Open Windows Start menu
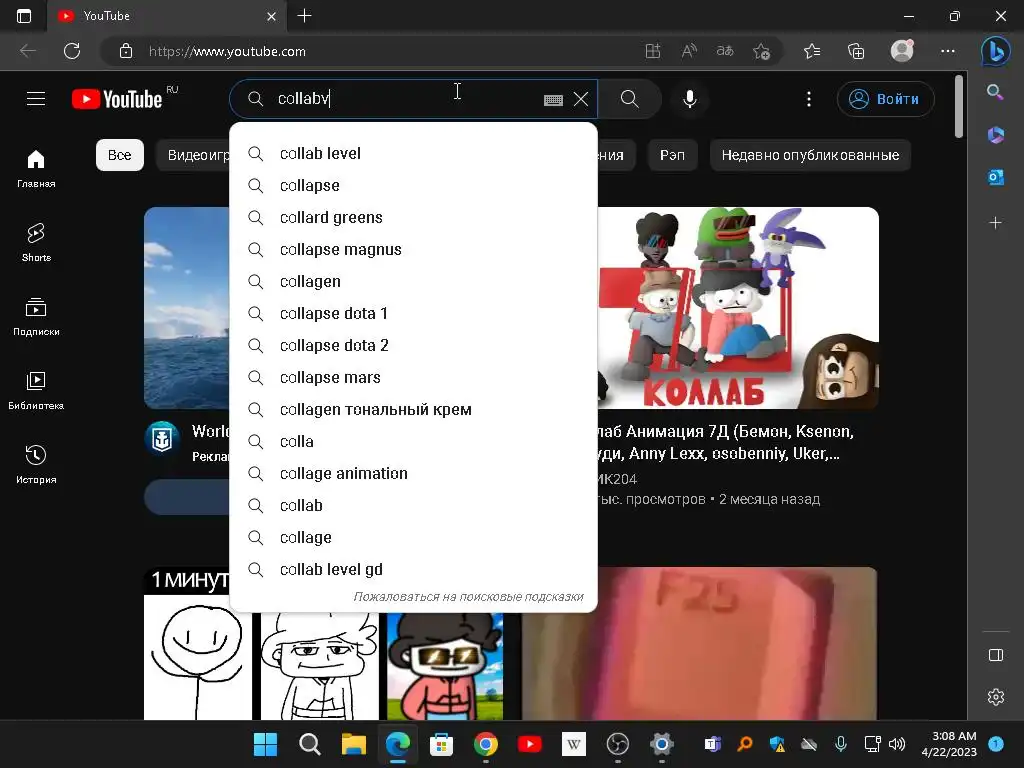Screen dimensions: 1024x768 (265, 744)
